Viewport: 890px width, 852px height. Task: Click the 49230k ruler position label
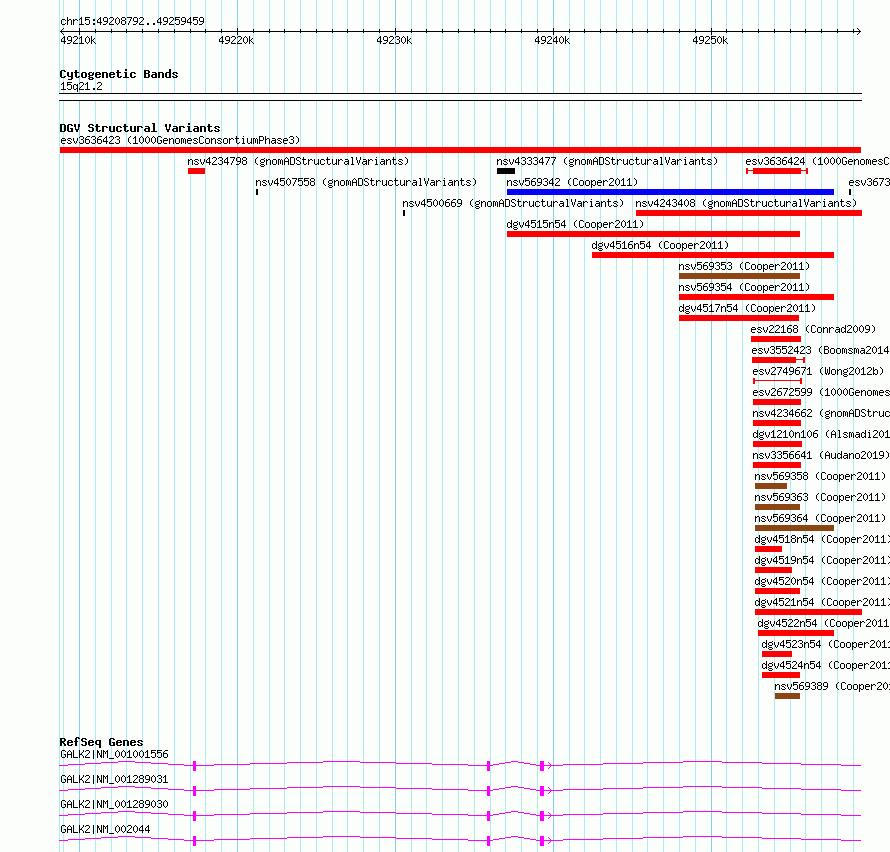coord(394,40)
